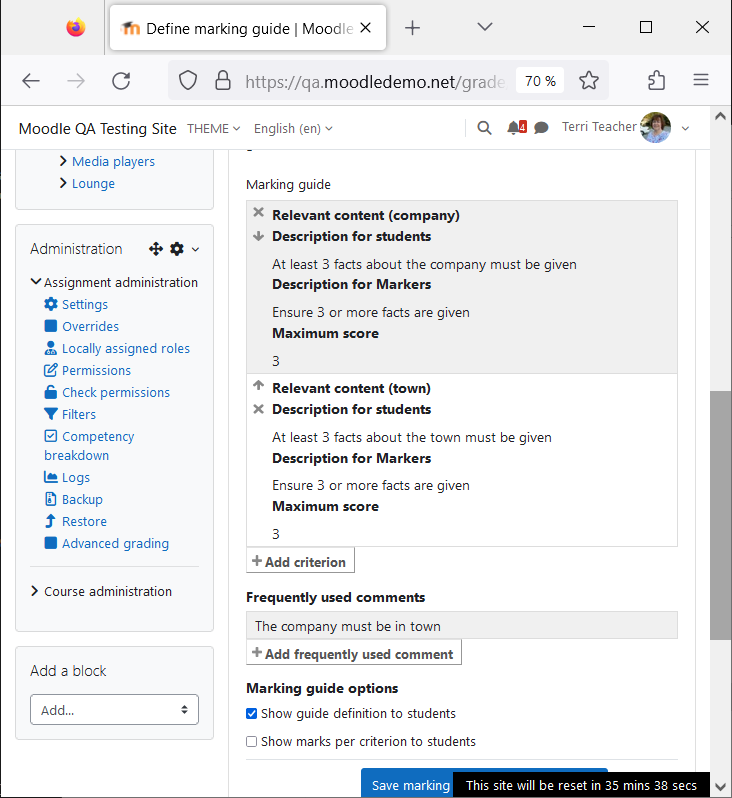Click the page's vertical scrollbar thumb
The image size is (732, 798).
720,515
